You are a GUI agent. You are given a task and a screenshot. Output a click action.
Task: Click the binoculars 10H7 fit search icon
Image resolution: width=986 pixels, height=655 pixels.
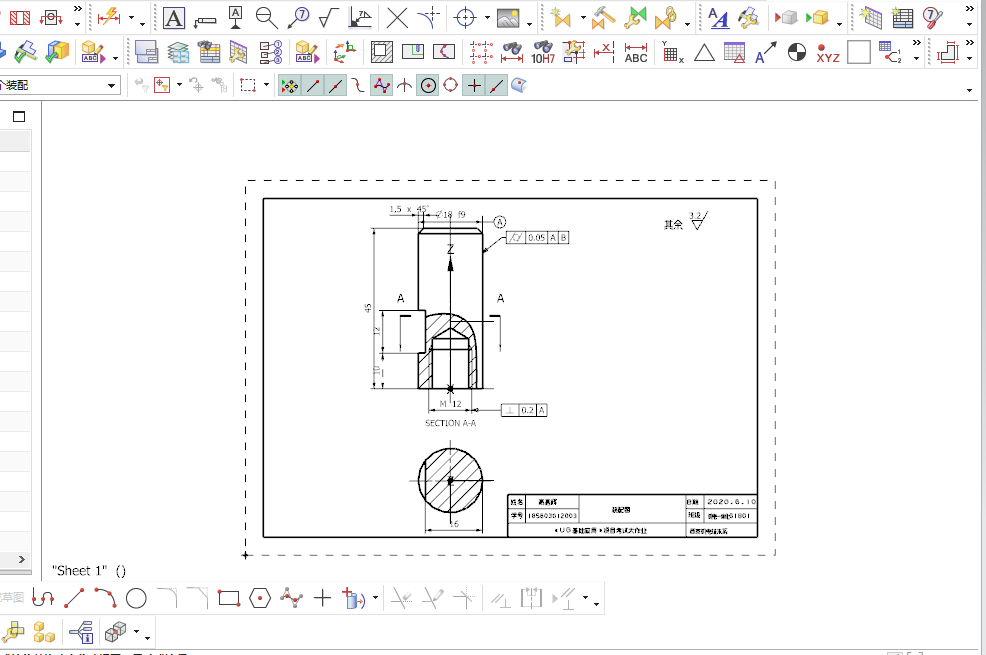543,52
